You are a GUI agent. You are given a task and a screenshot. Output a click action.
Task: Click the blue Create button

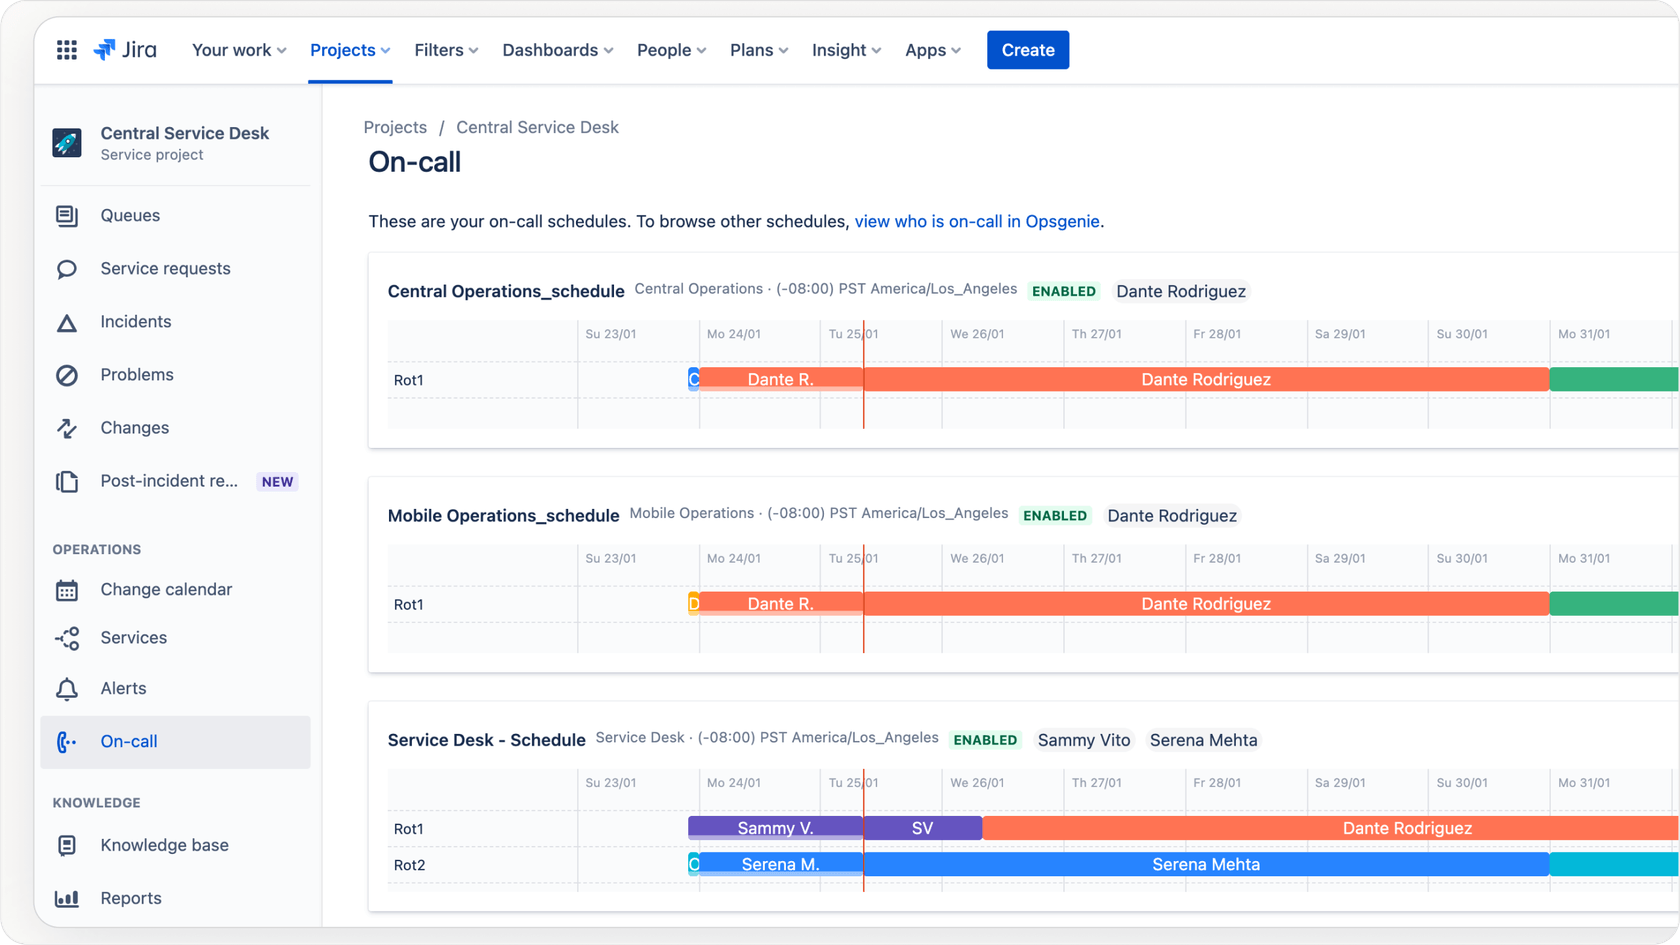(1027, 49)
